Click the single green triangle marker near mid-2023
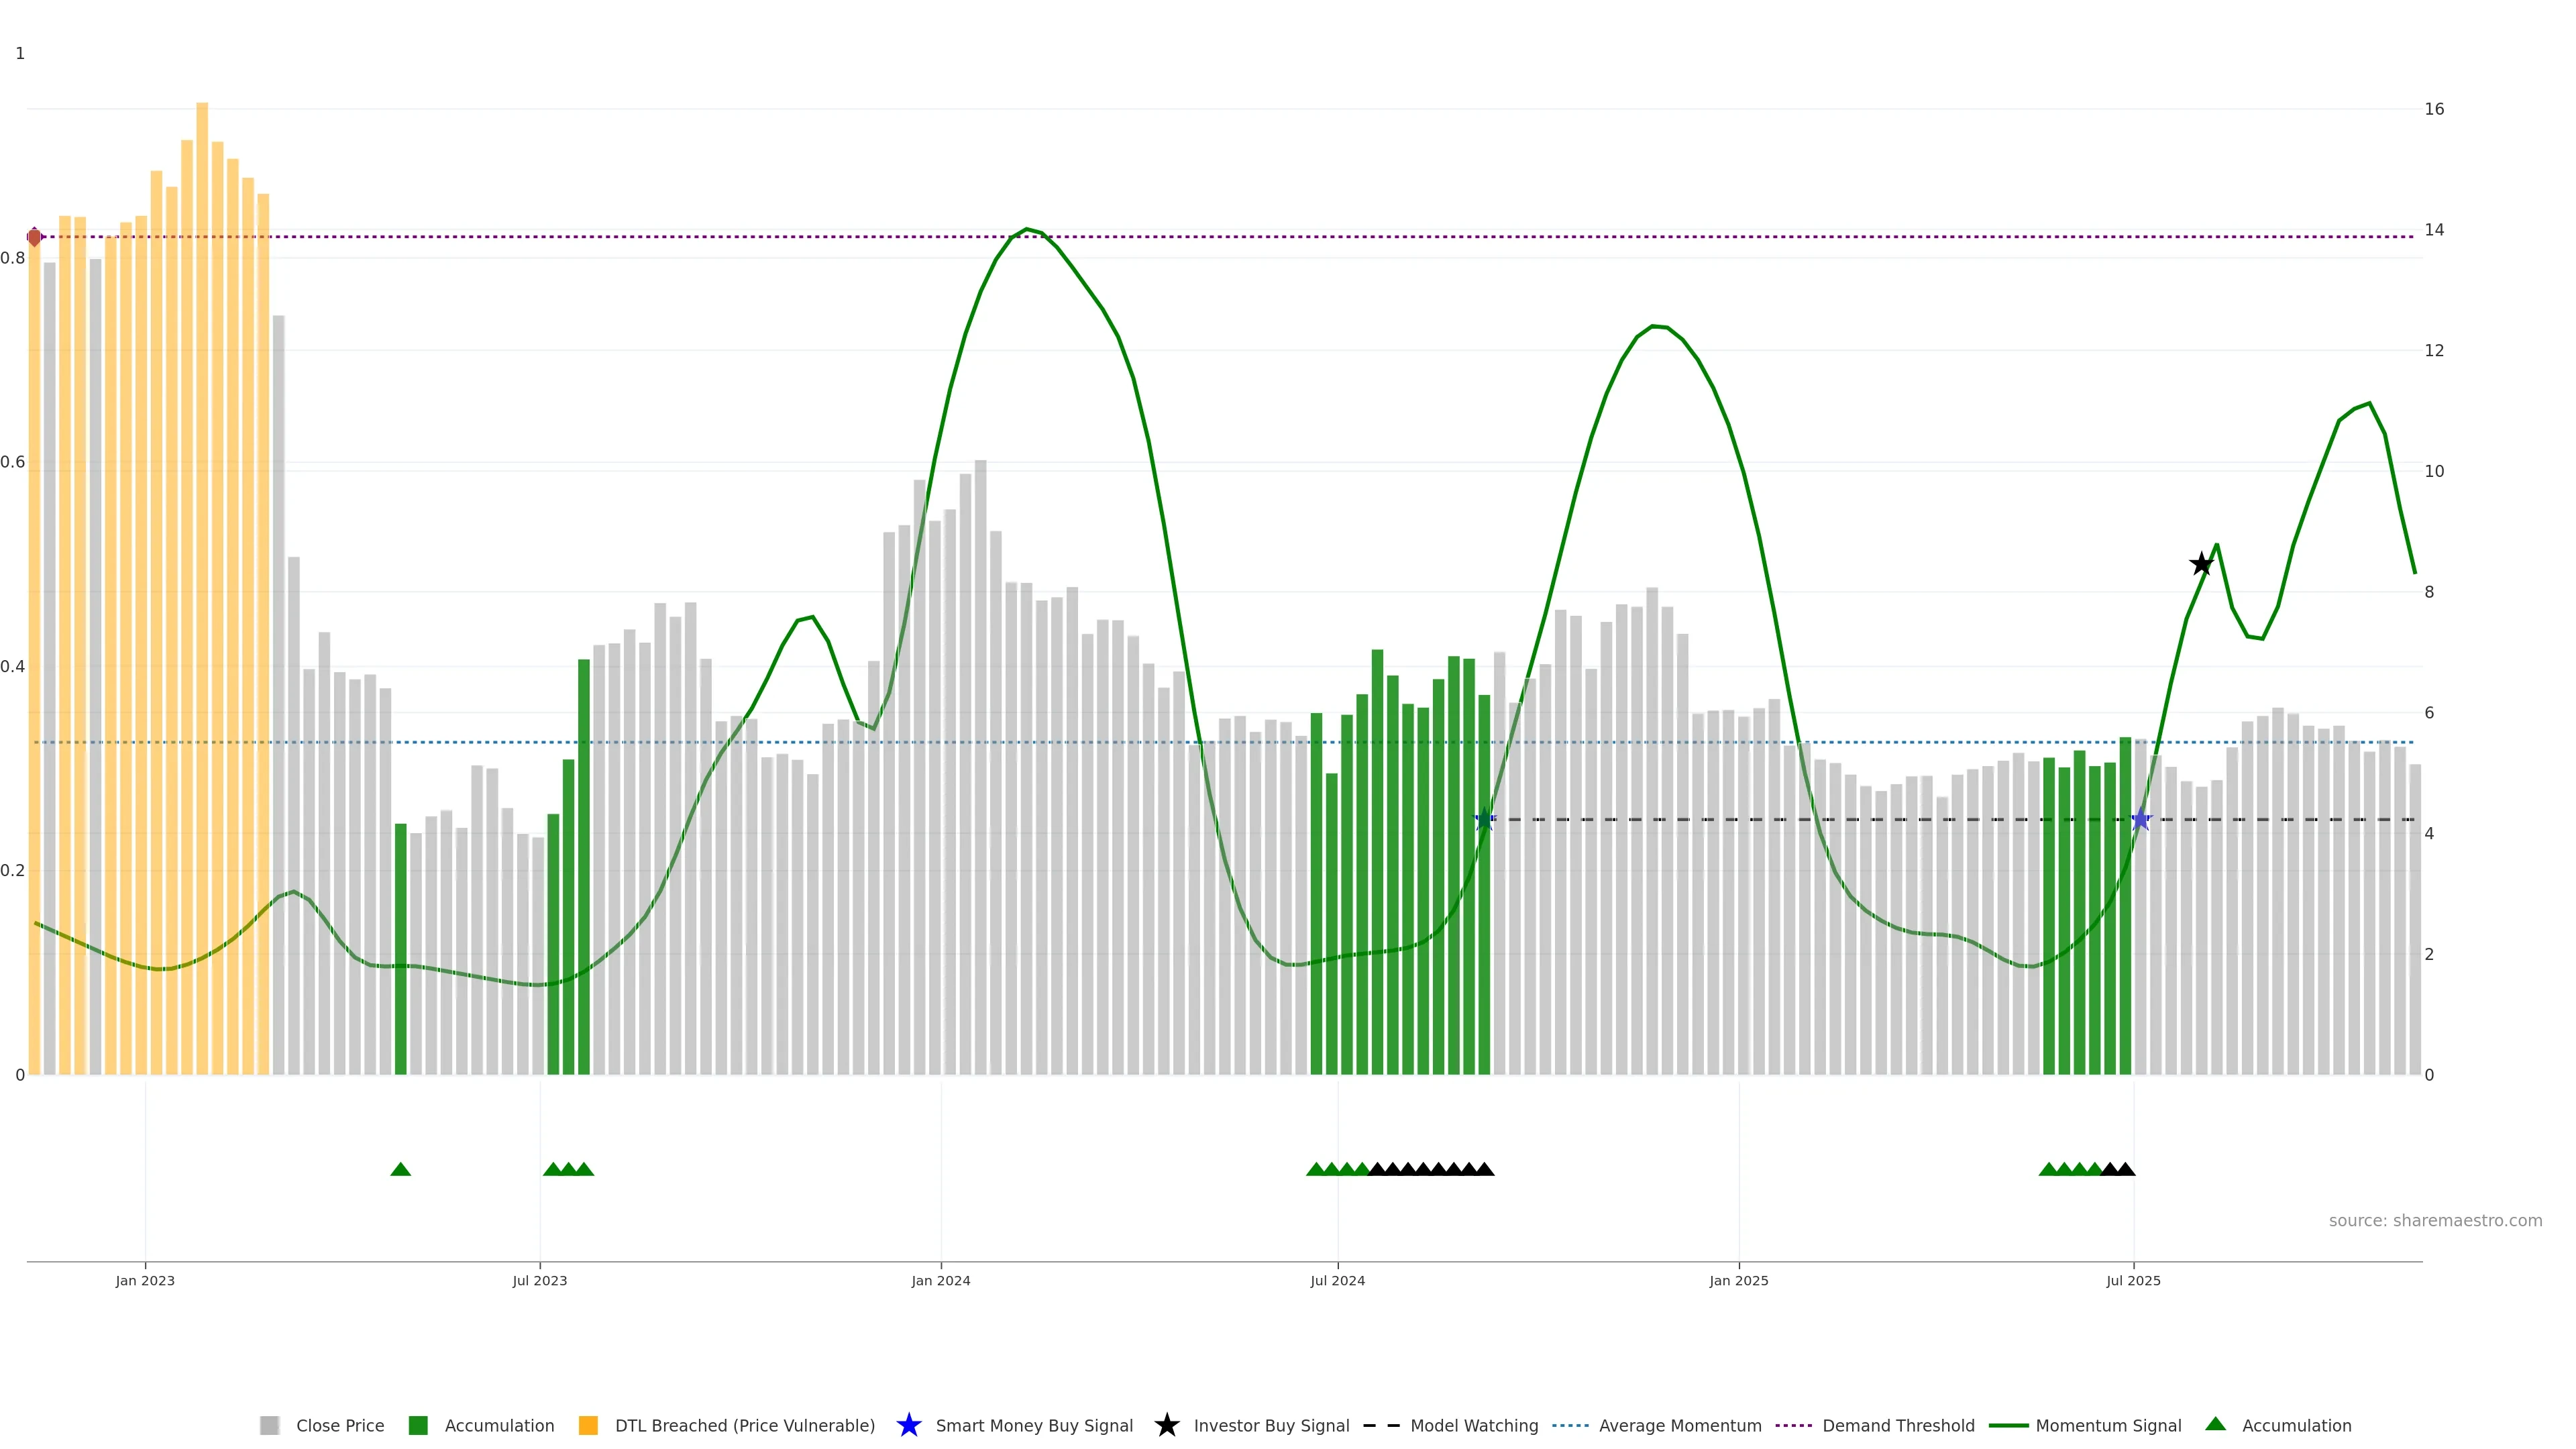 point(401,1169)
